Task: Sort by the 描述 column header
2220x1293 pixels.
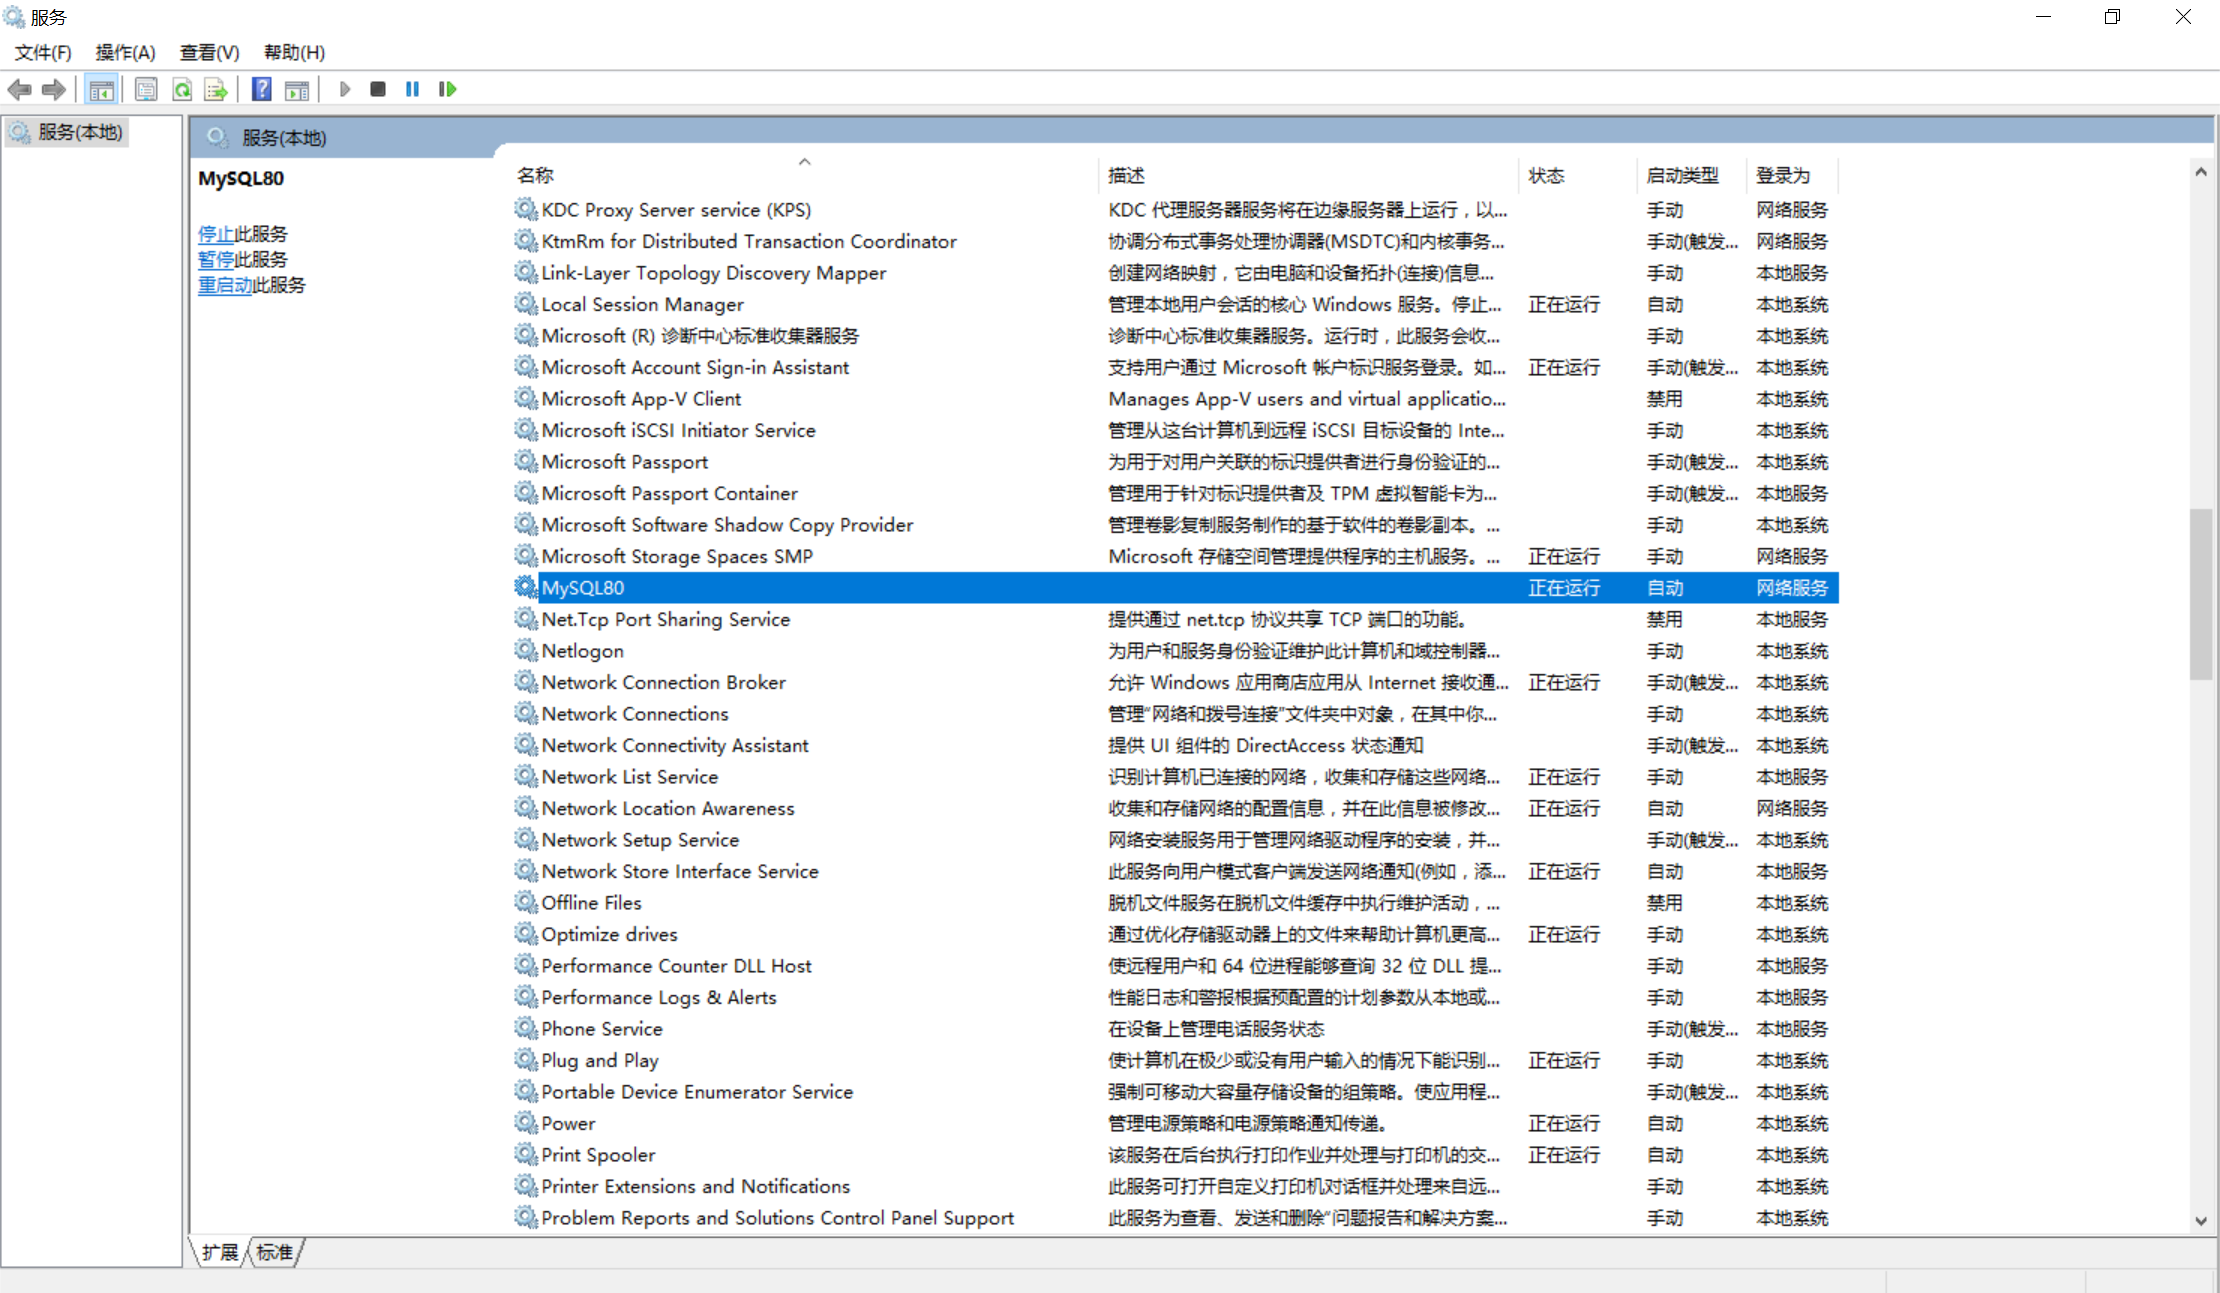Action: [x=1309, y=175]
